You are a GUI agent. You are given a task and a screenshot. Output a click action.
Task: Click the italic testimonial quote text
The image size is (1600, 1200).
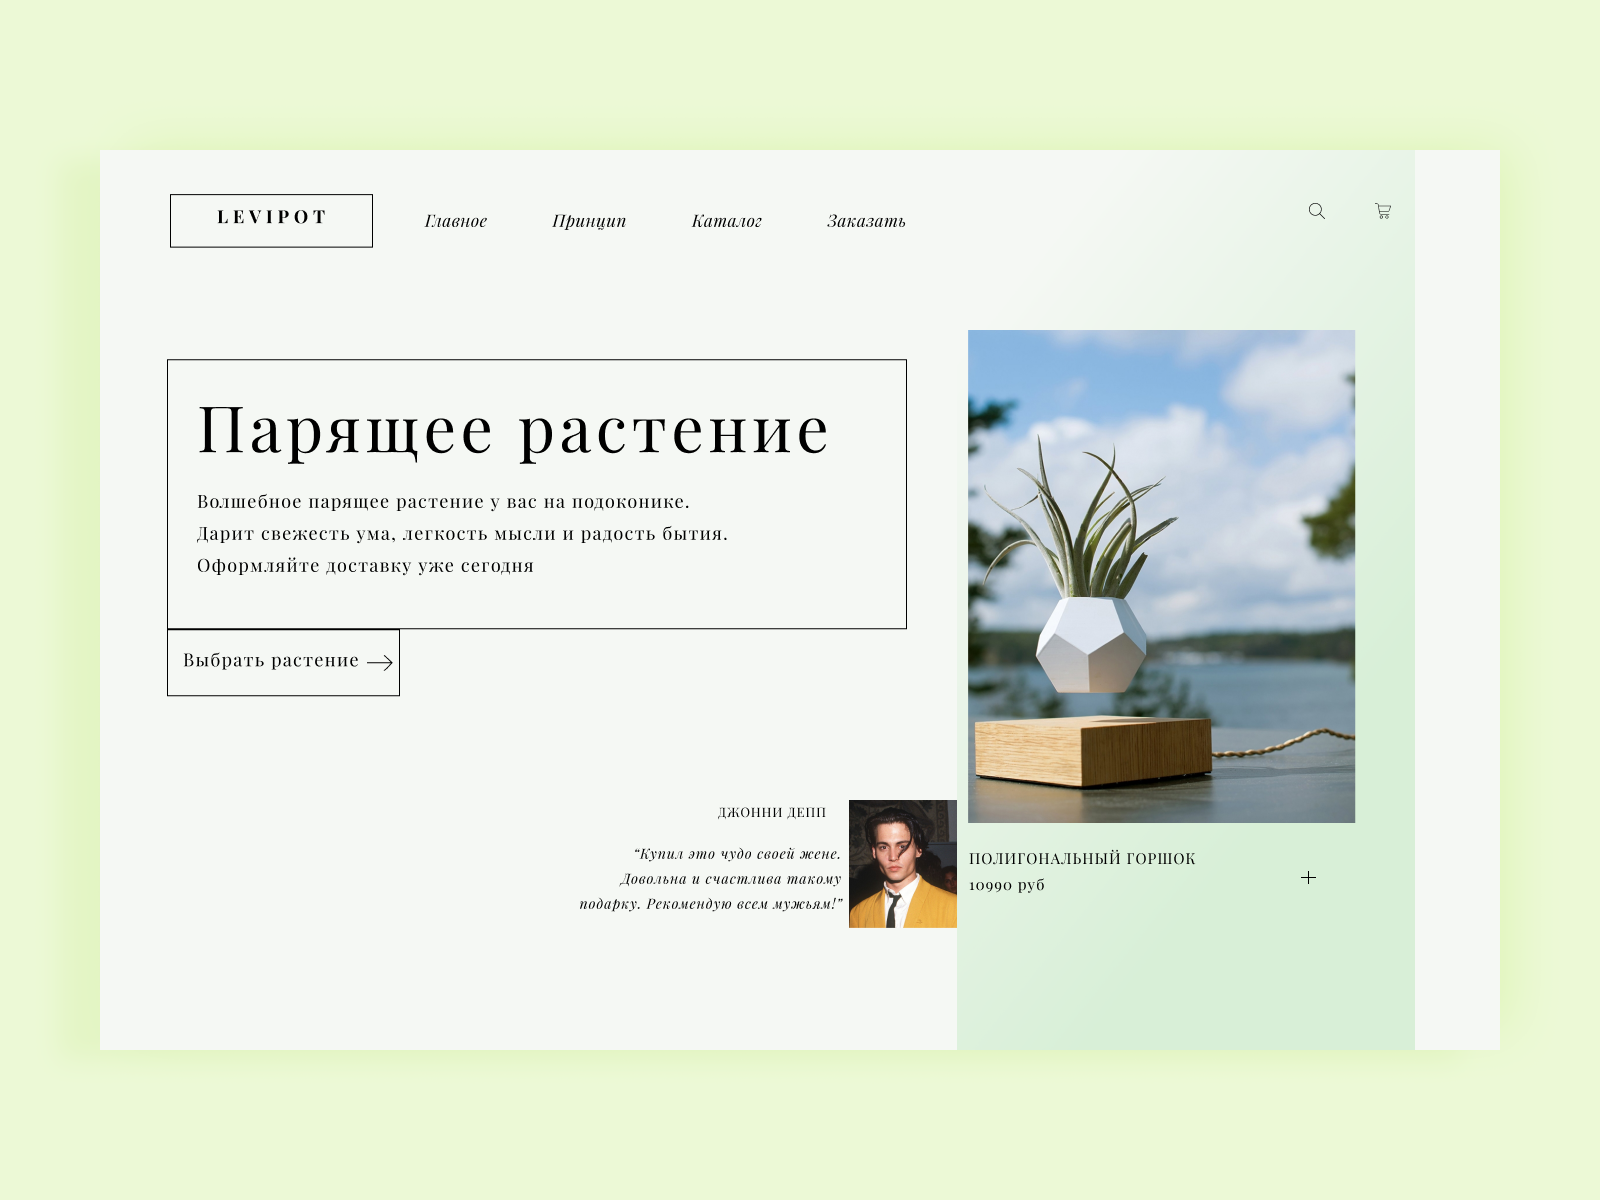click(711, 879)
